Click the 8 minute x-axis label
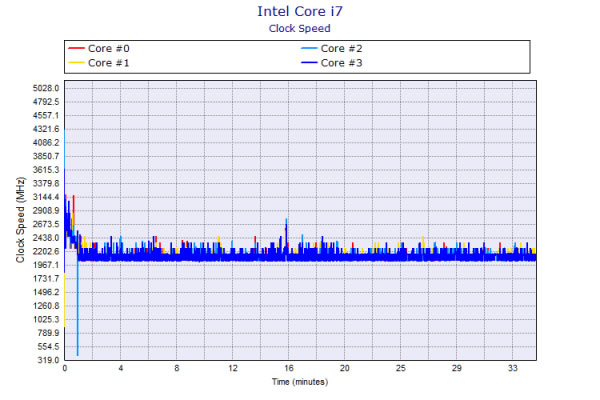 pyautogui.click(x=176, y=368)
